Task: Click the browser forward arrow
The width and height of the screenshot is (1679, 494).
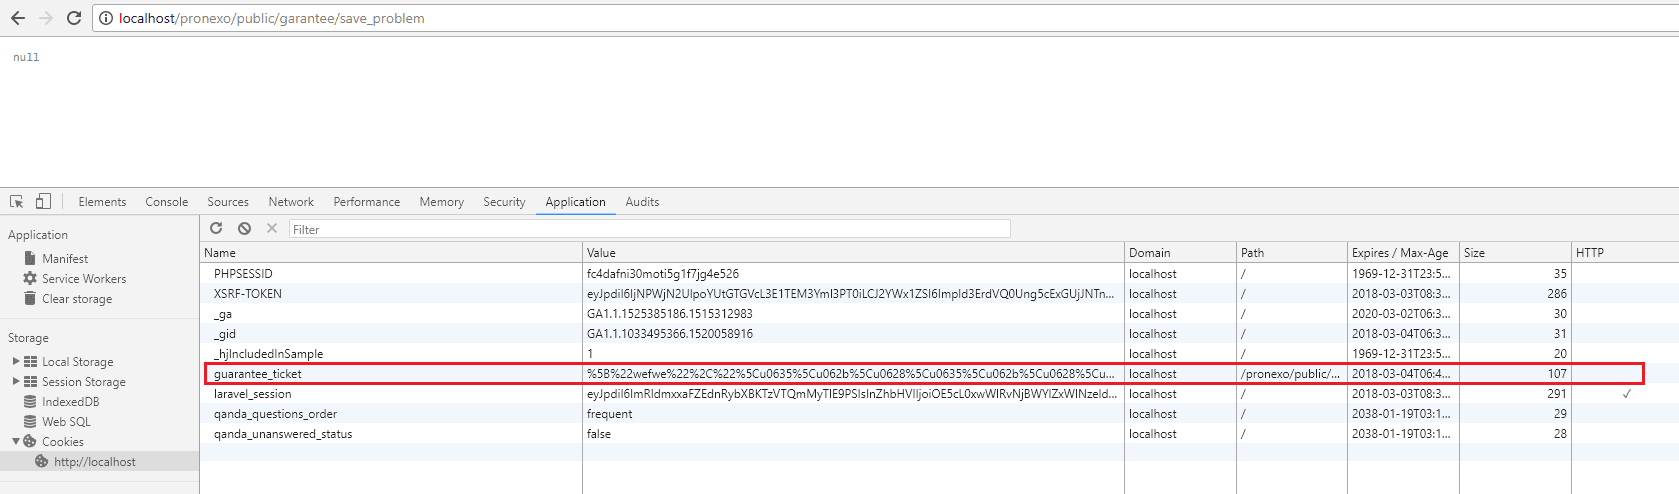Action: pyautogui.click(x=45, y=18)
